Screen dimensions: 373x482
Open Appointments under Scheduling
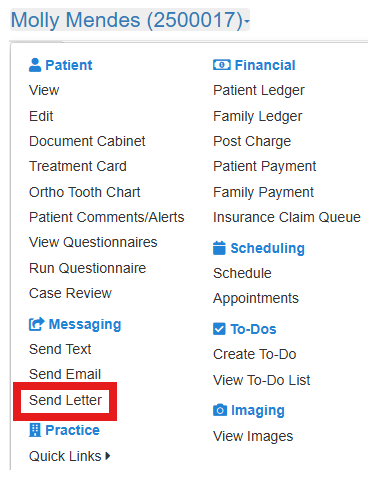click(x=256, y=299)
